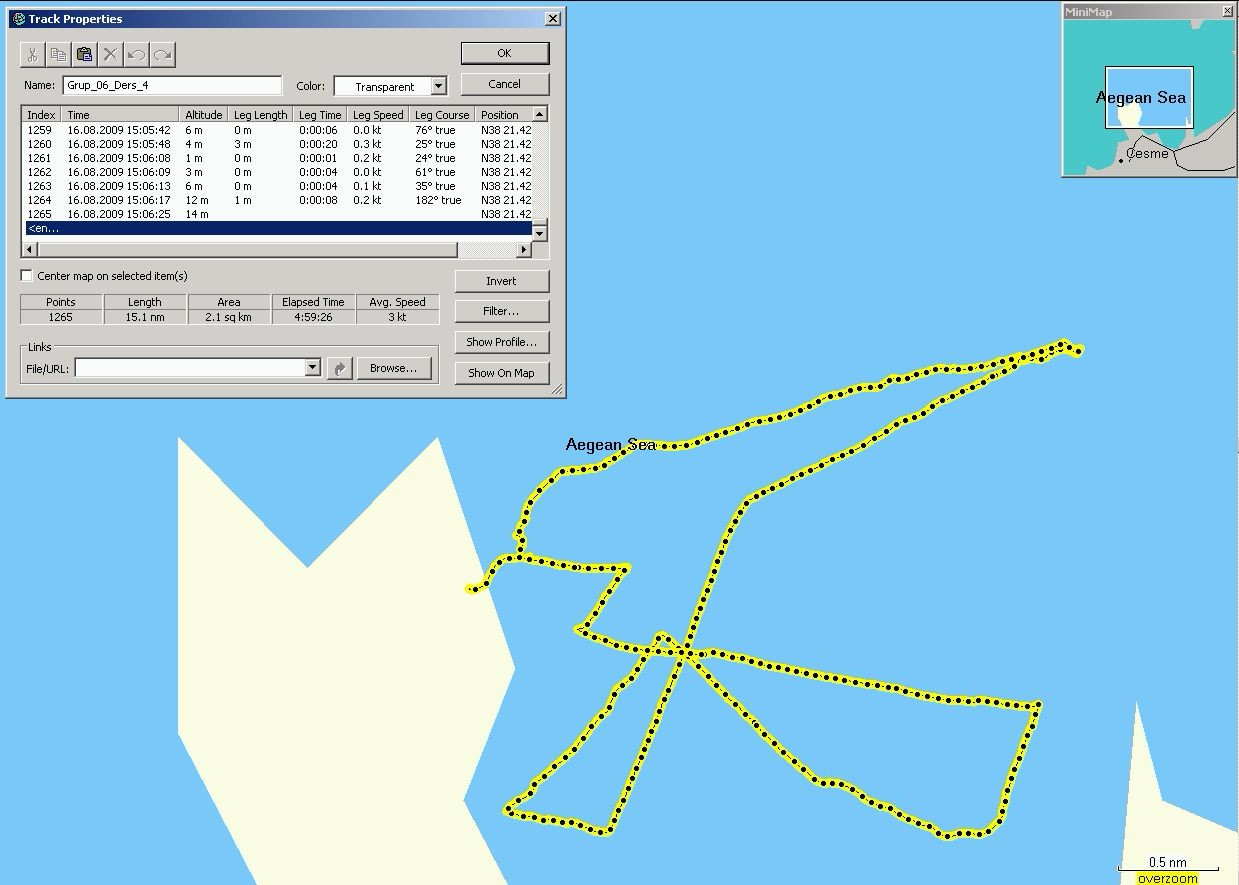
Task: Open the Filter... dialog
Action: click(501, 311)
